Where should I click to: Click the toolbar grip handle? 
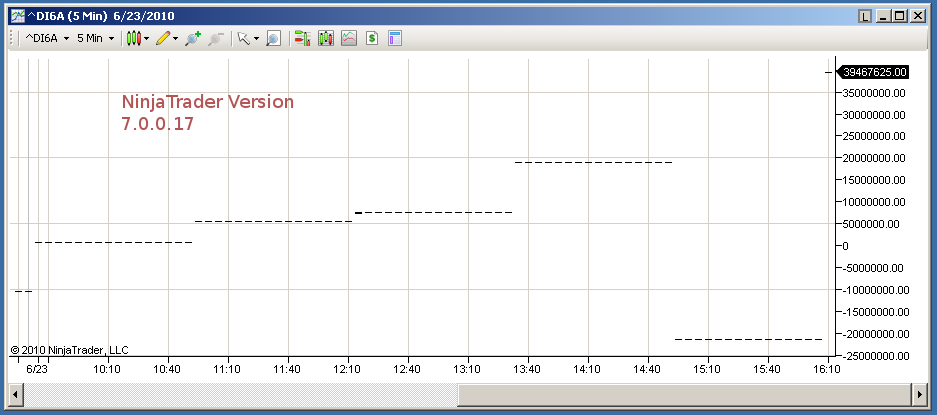point(11,38)
